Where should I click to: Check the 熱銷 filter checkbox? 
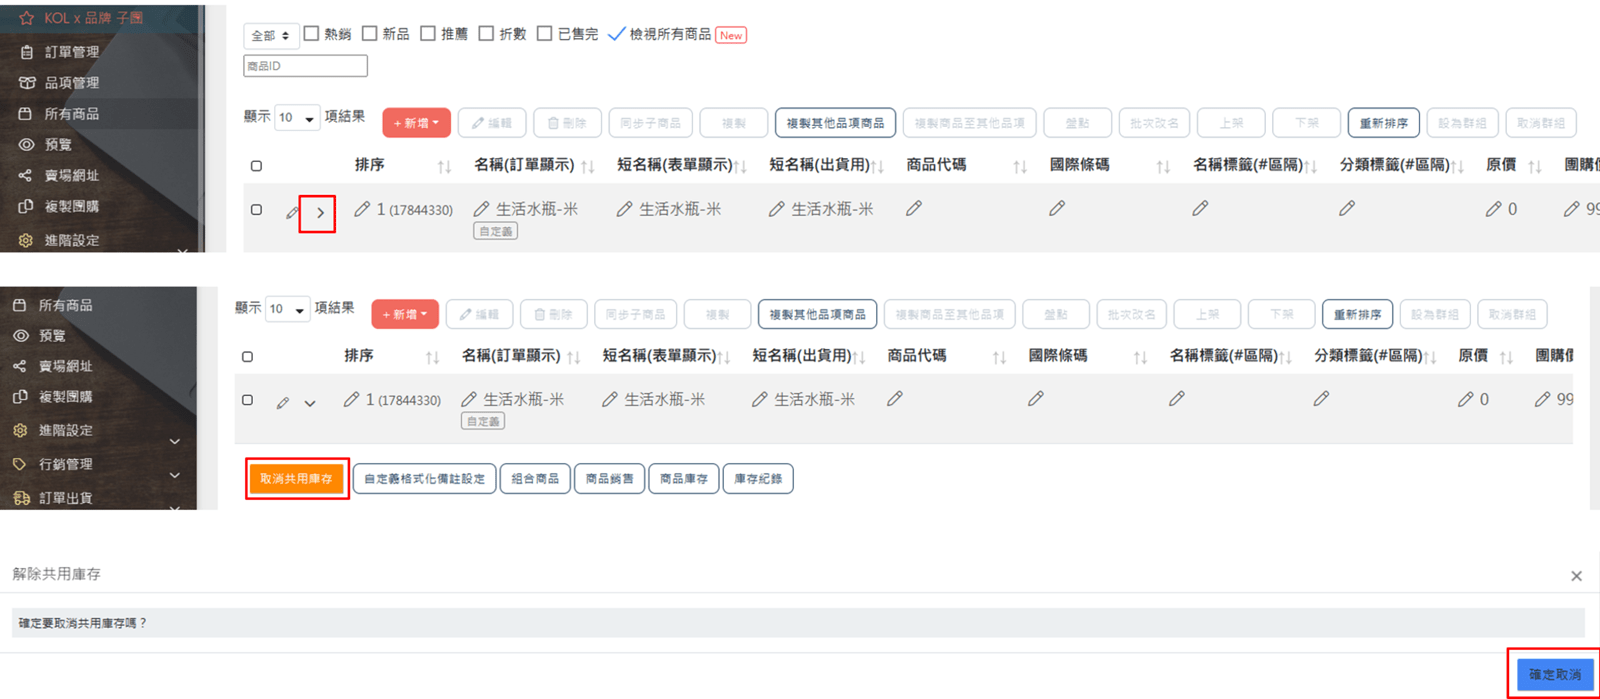[x=311, y=34]
